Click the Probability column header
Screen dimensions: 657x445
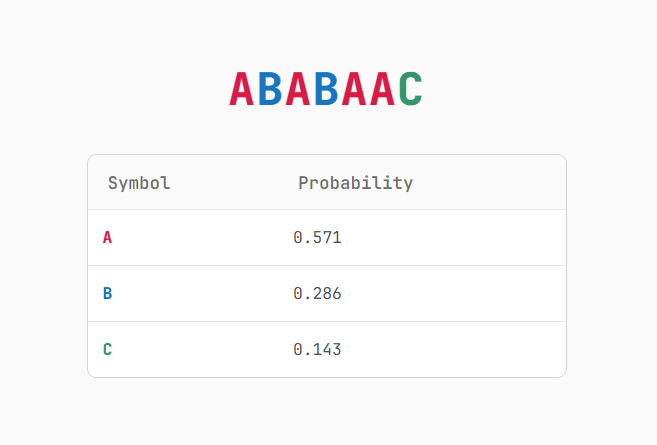click(x=355, y=183)
